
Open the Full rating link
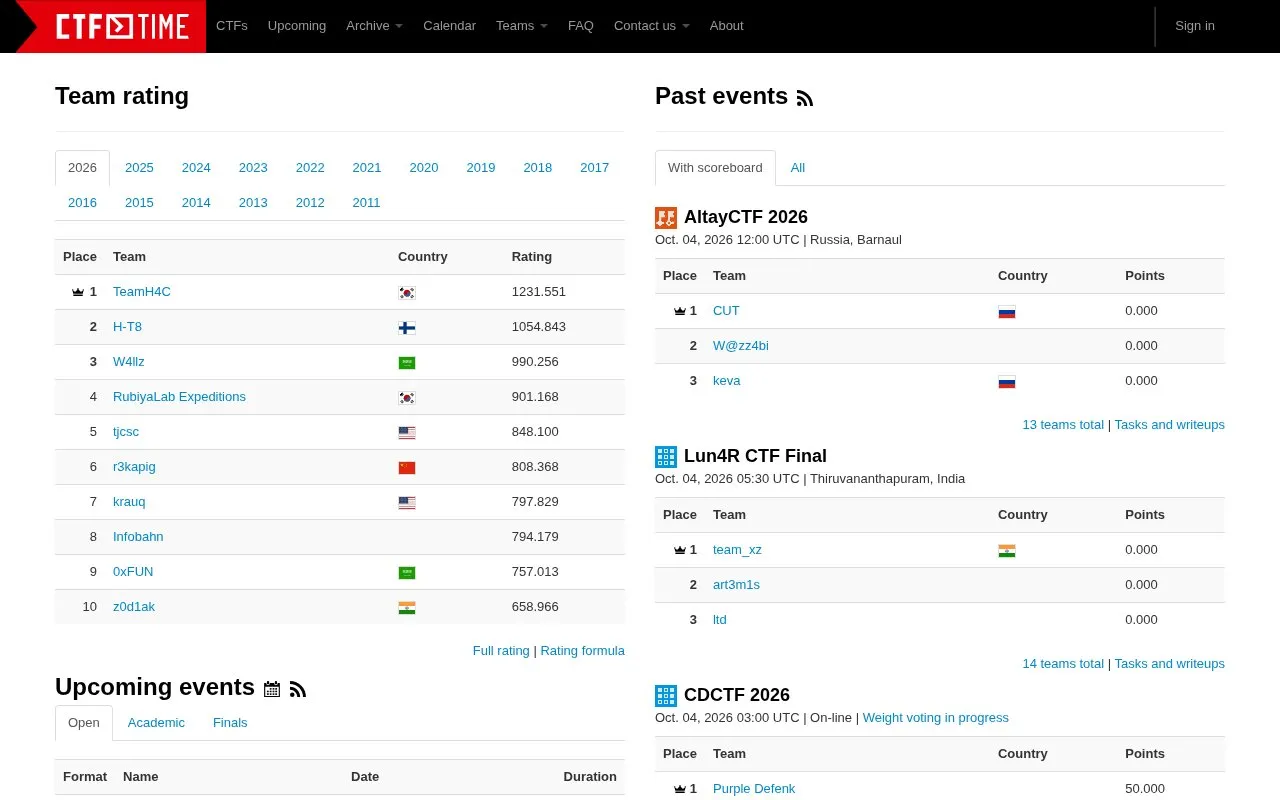501,651
